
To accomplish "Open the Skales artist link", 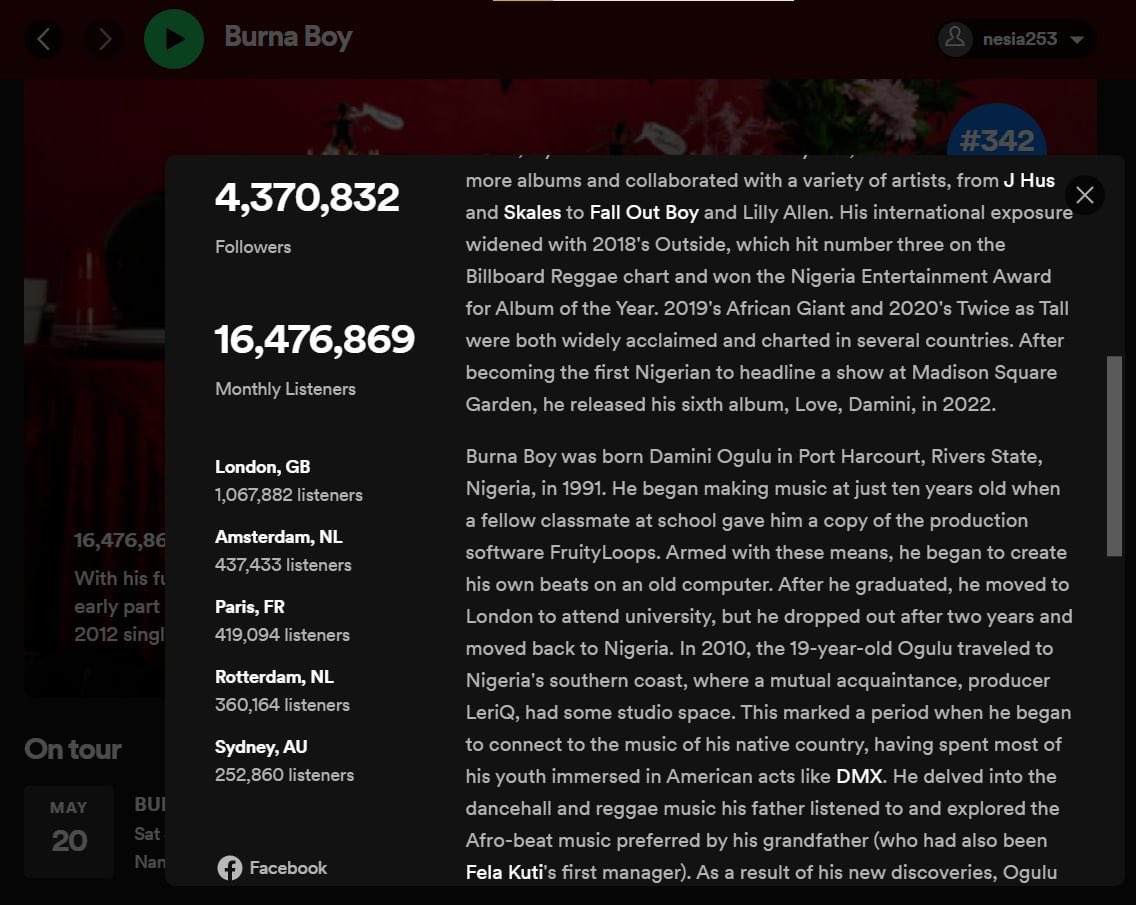I will (532, 212).
